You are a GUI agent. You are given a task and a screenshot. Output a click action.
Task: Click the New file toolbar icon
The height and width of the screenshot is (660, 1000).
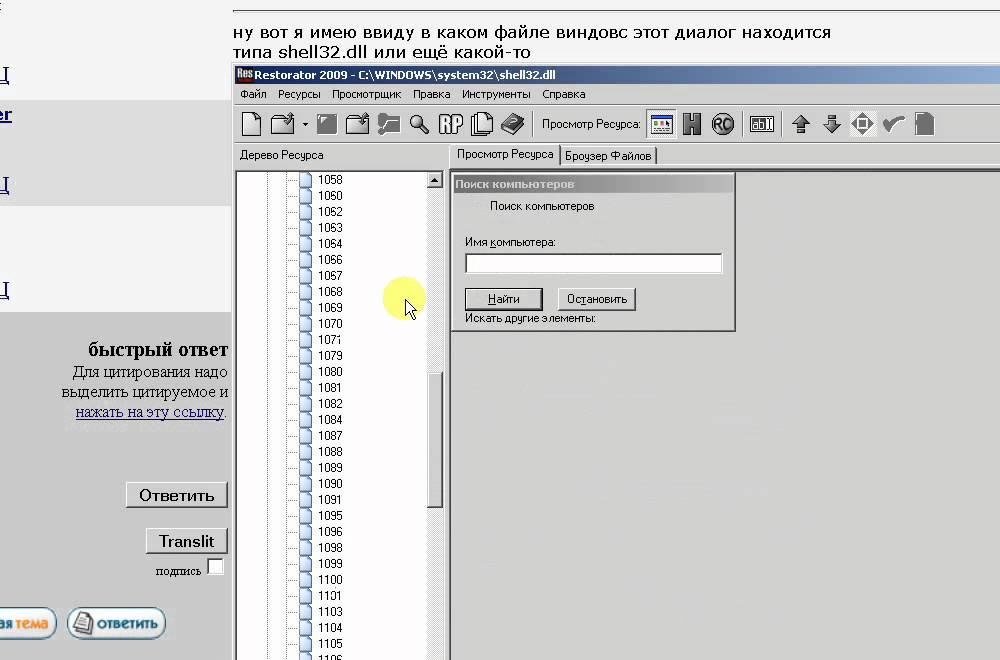251,124
